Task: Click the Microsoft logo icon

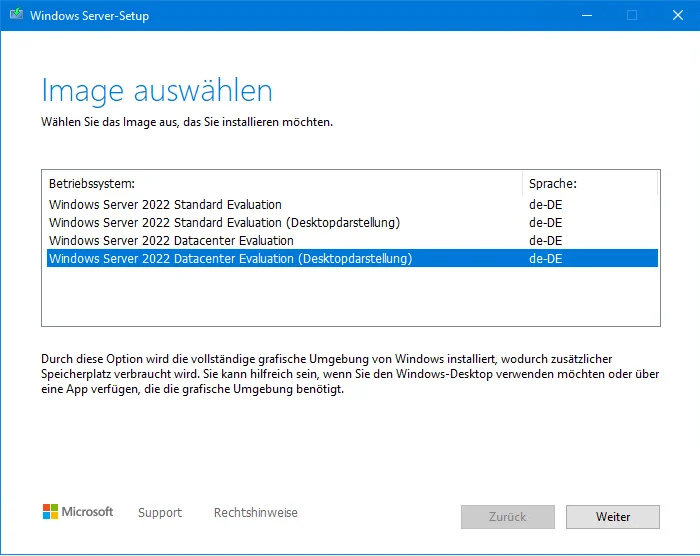Action: 50,512
